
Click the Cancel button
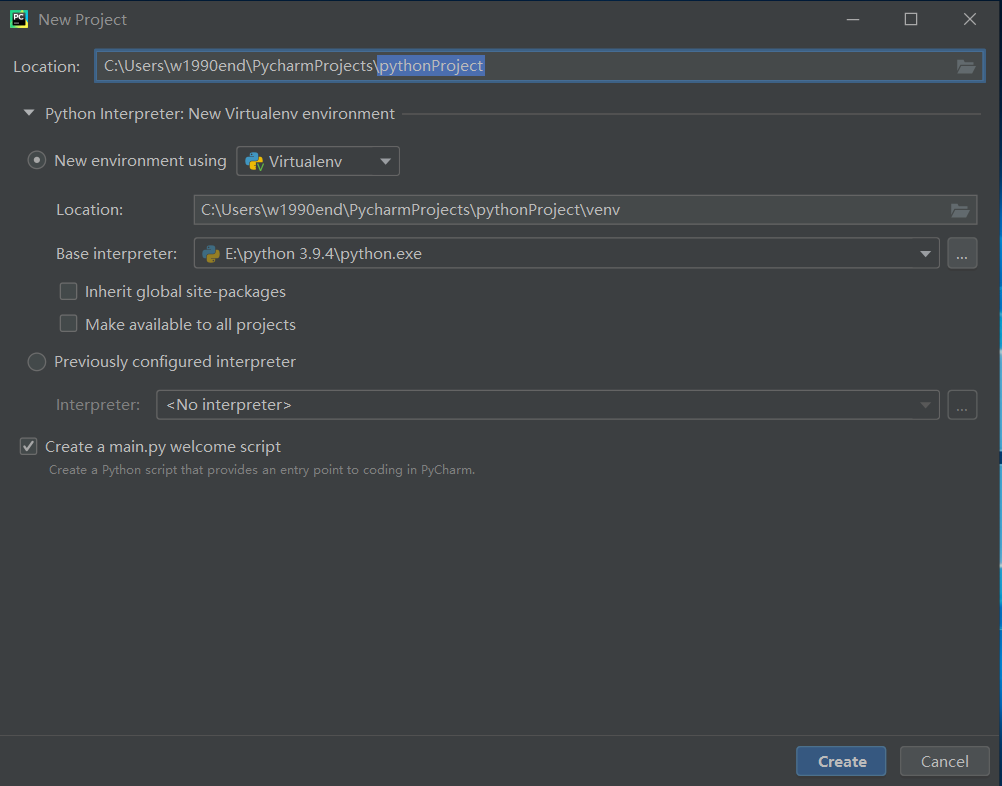pyautogui.click(x=944, y=762)
